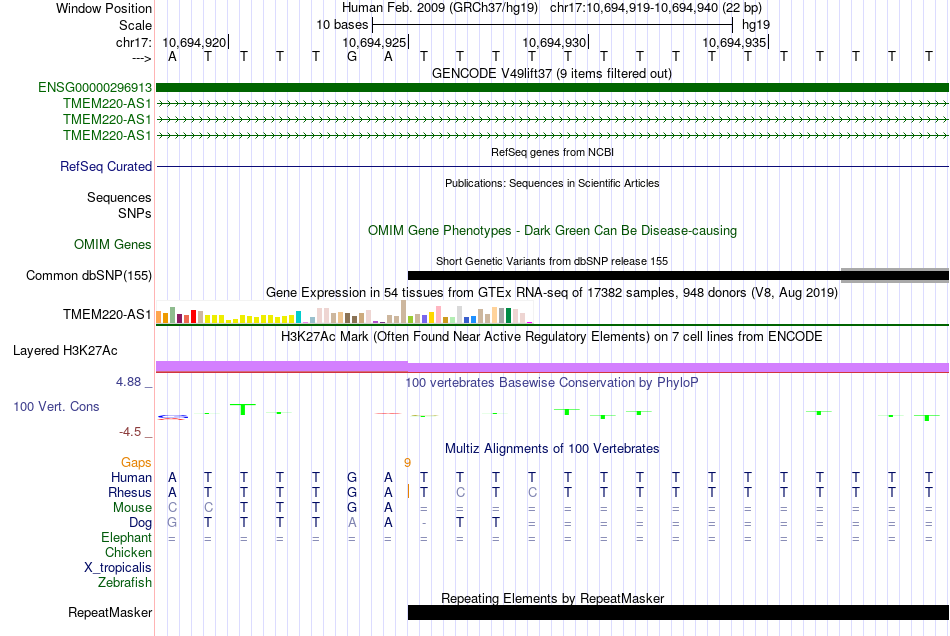Click the Gaps label in Multiz
The width and height of the screenshot is (950, 636).
pos(136,463)
